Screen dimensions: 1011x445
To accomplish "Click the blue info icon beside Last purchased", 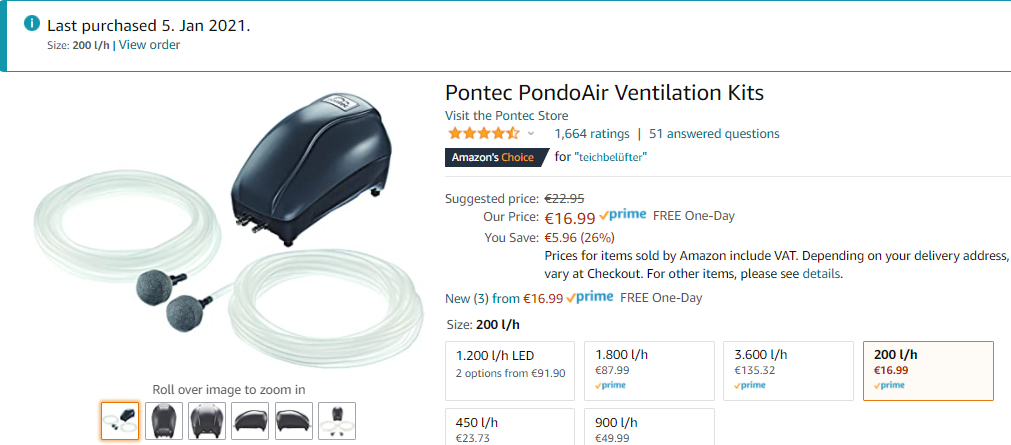I will [32, 24].
